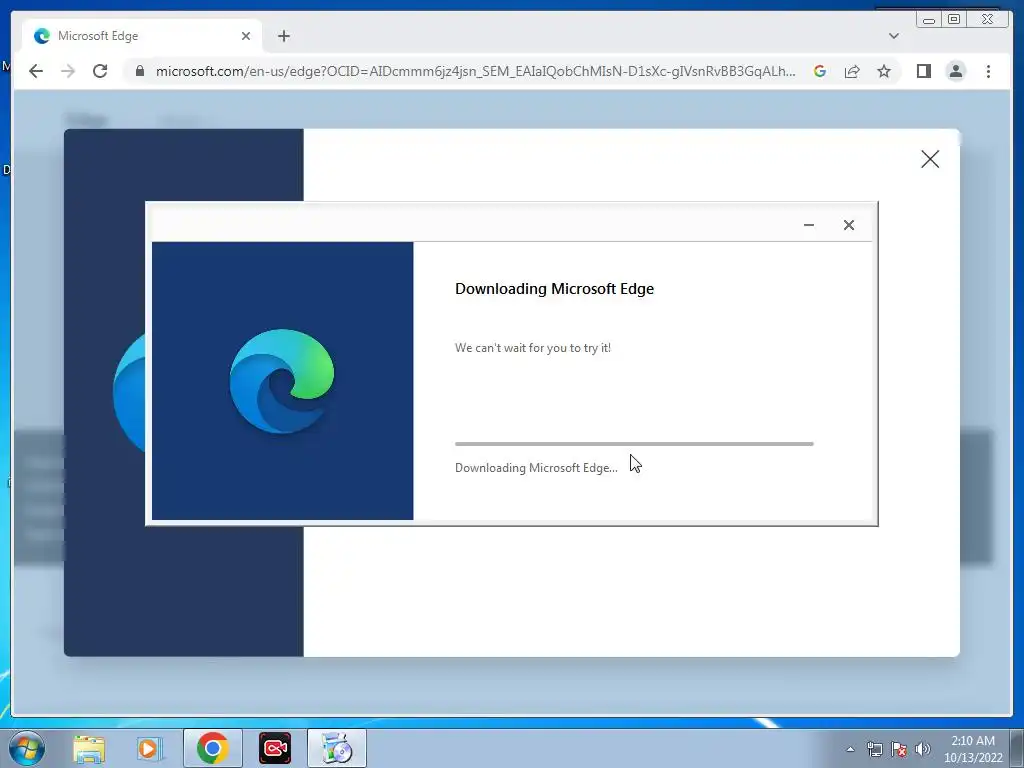Open a new tab with the plus button

[283, 36]
